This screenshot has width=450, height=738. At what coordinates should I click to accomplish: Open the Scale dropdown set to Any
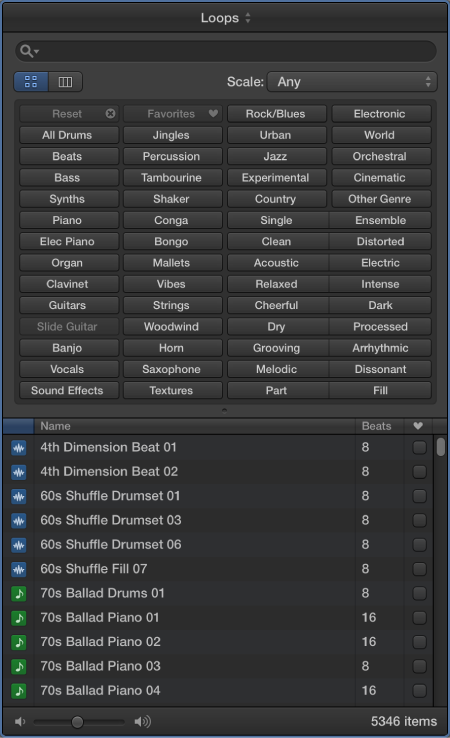point(352,82)
